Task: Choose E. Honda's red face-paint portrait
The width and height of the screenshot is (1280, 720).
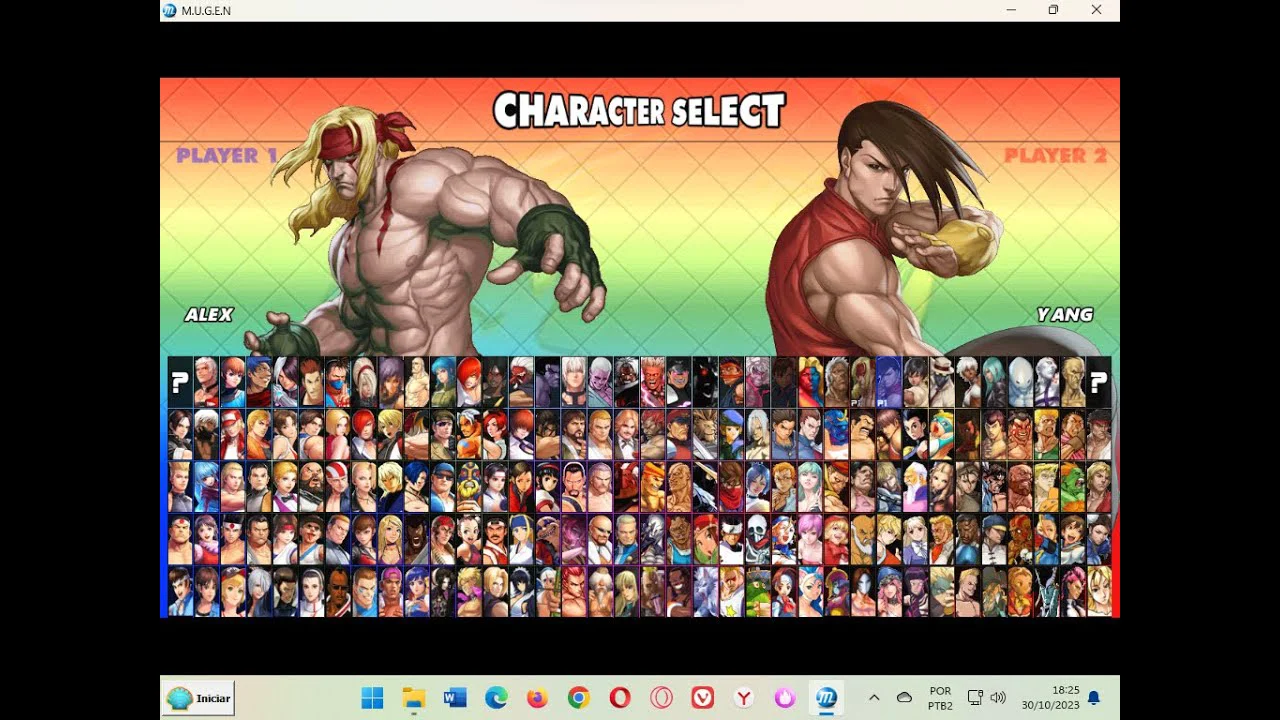Action: click(x=1020, y=435)
